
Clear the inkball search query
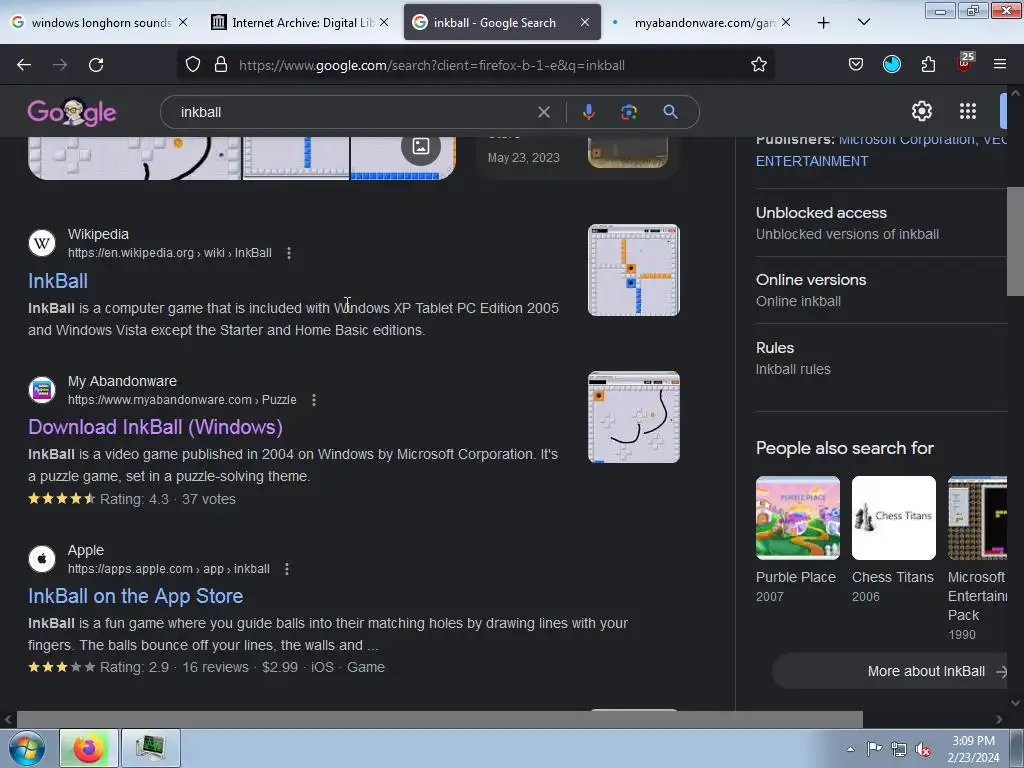(543, 112)
